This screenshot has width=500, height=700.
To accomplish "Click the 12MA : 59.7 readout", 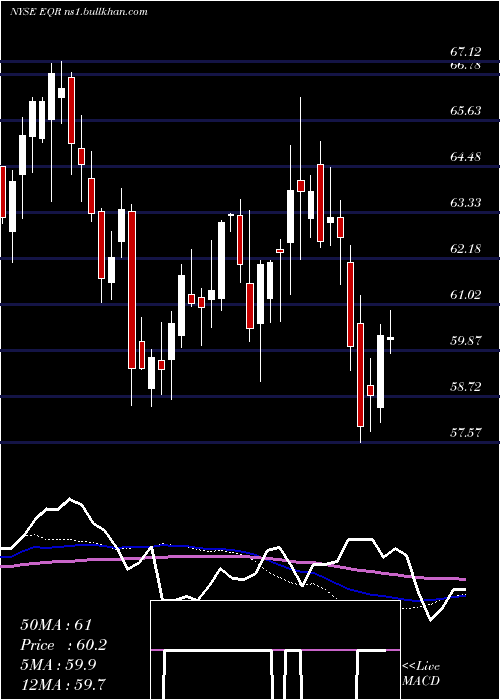I will pyautogui.click(x=63, y=684).
